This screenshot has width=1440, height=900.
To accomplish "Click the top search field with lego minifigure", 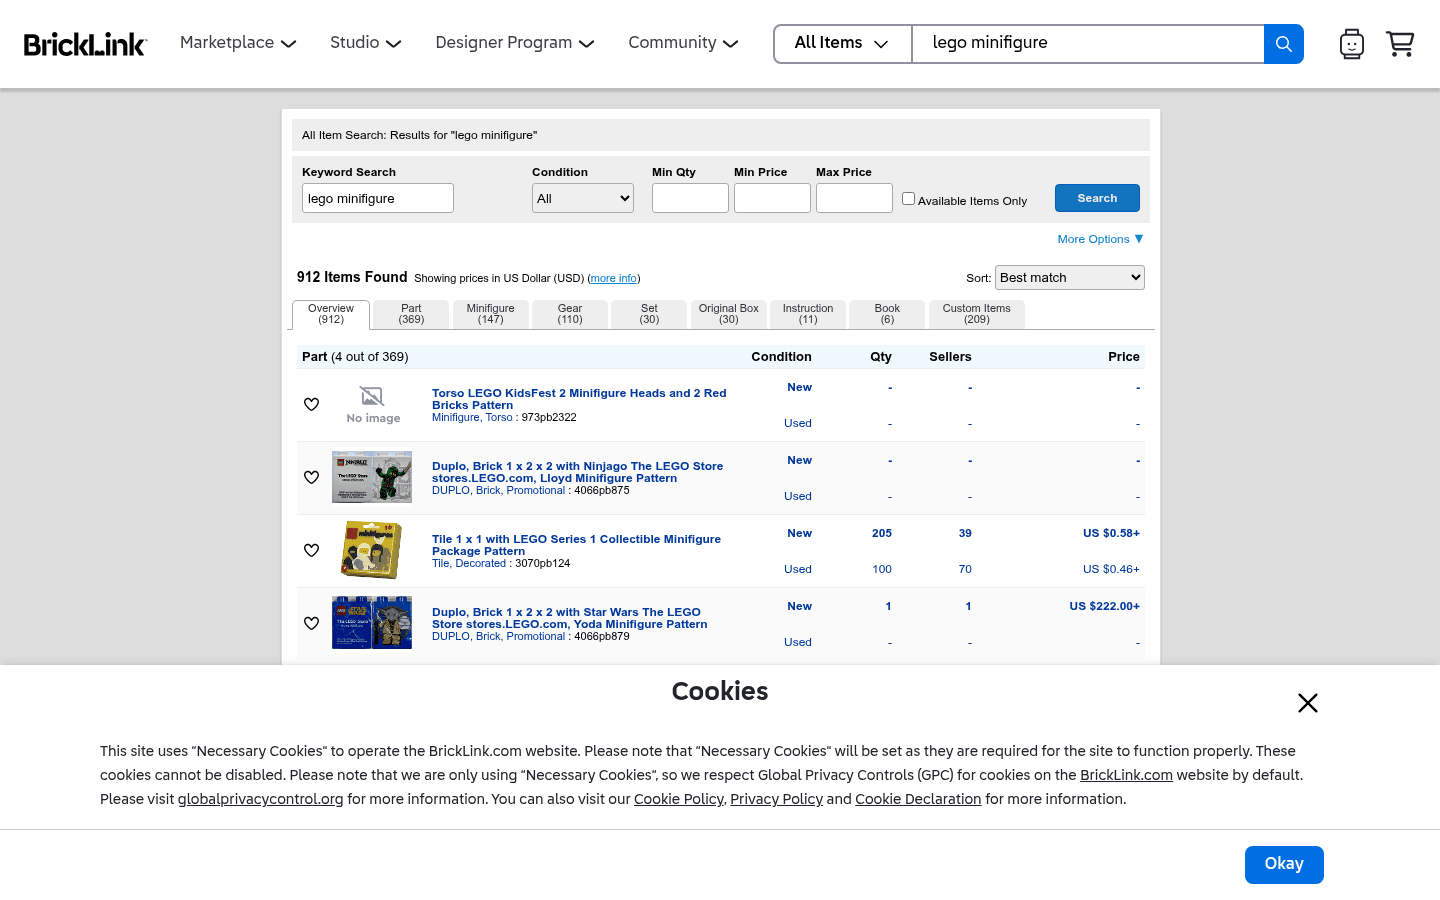I will 1088,44.
